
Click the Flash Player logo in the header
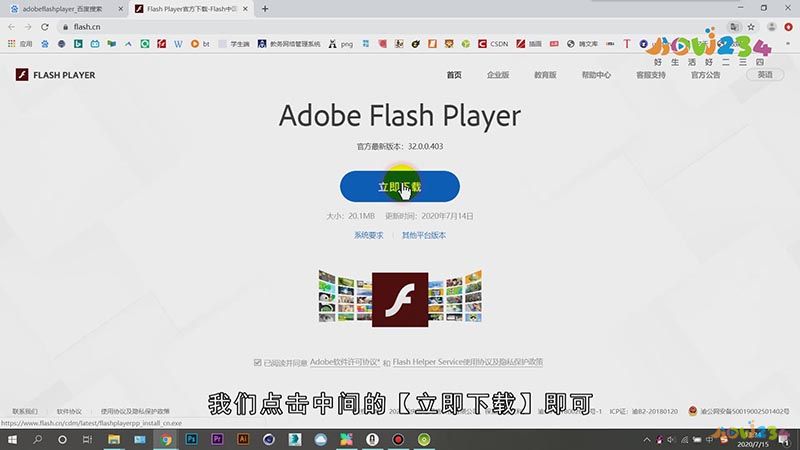coord(55,75)
